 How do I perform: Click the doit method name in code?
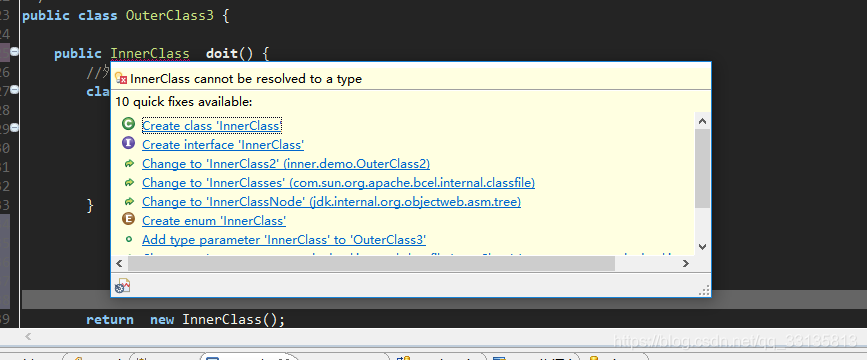[x=222, y=54]
